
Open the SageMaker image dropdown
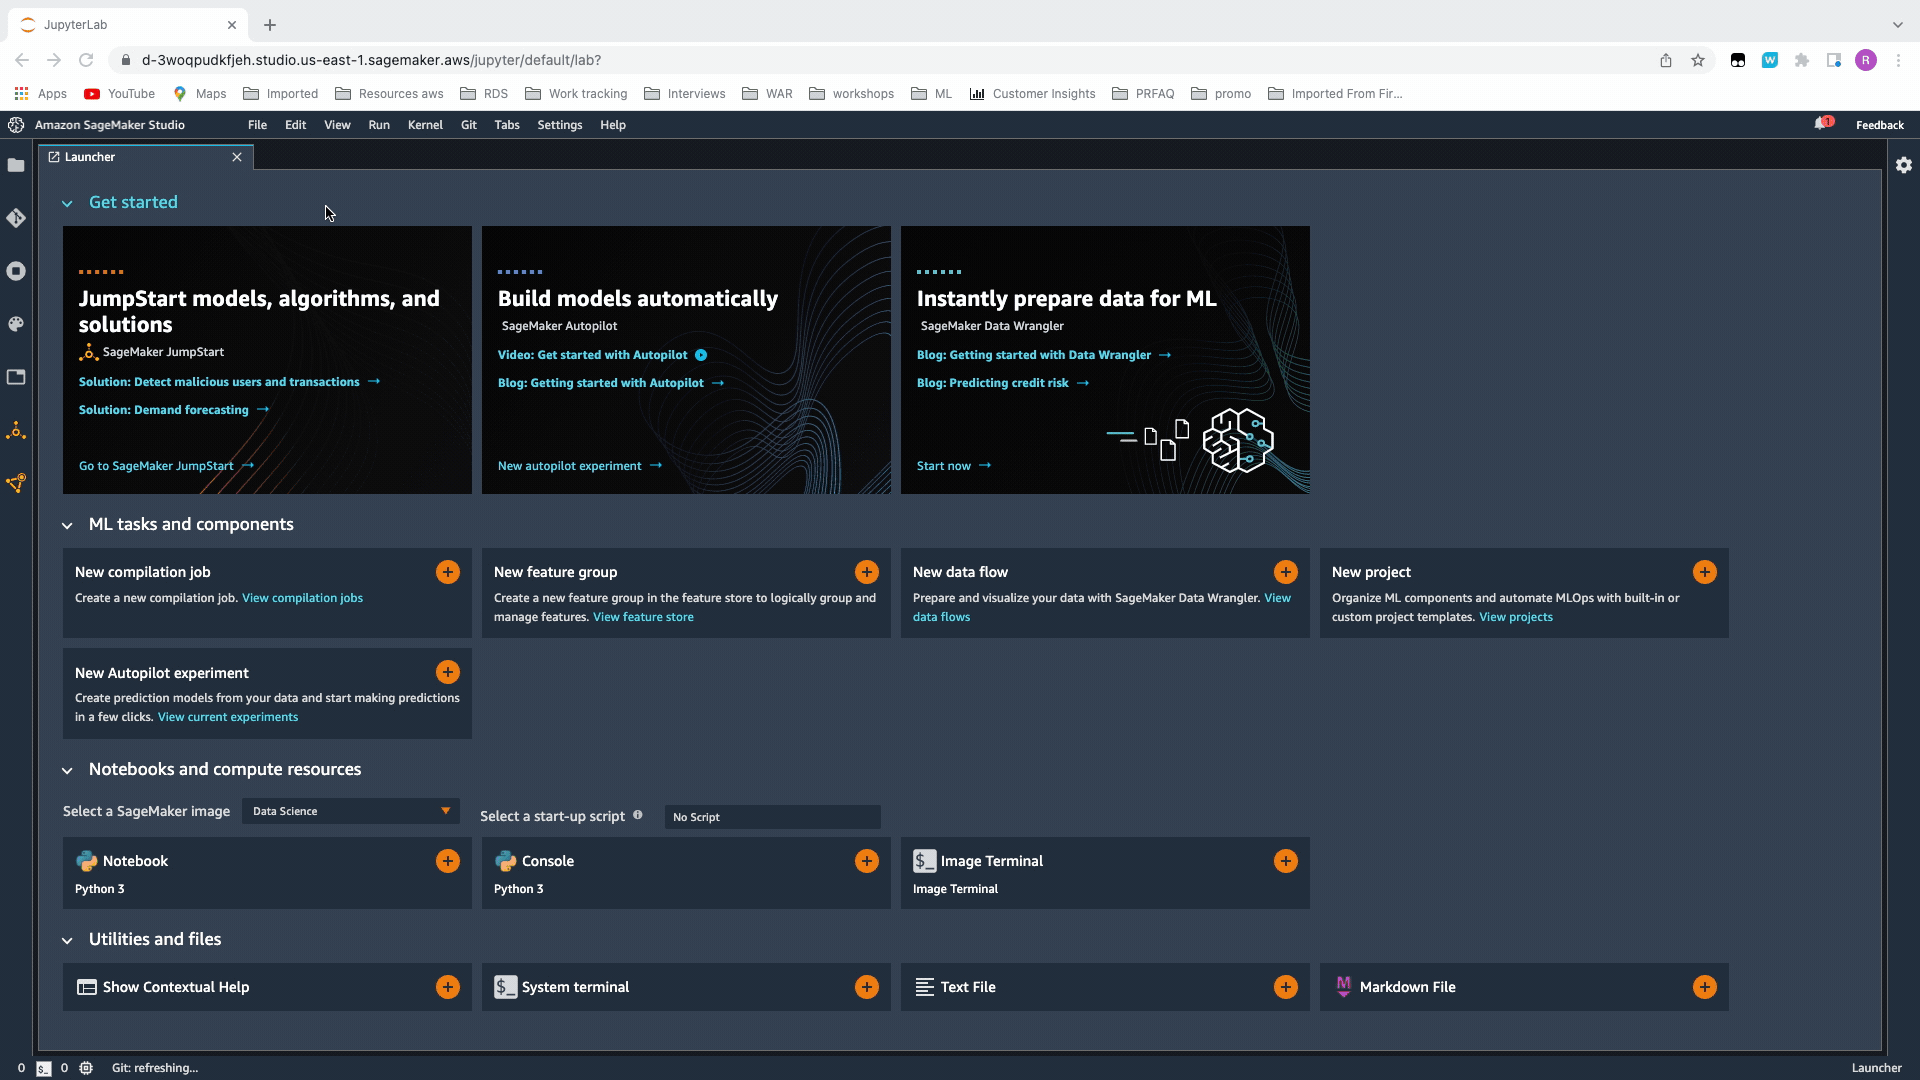pyautogui.click(x=351, y=811)
